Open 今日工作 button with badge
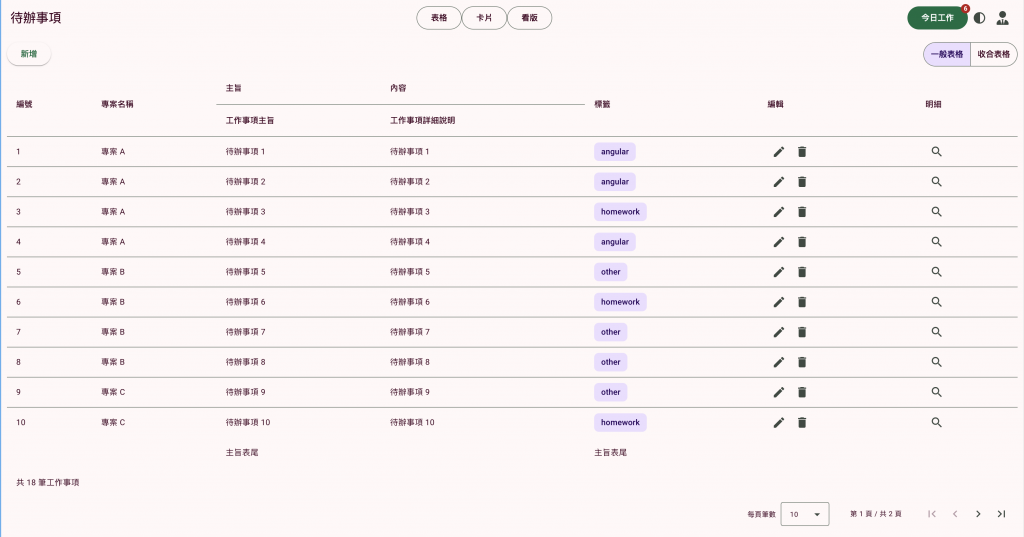 937,18
